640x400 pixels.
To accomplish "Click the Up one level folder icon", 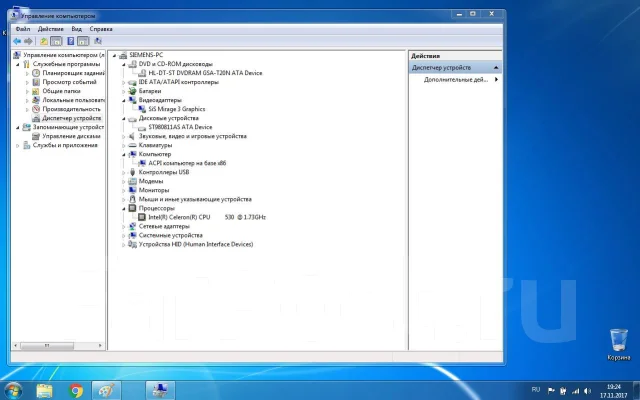I will tap(44, 41).
